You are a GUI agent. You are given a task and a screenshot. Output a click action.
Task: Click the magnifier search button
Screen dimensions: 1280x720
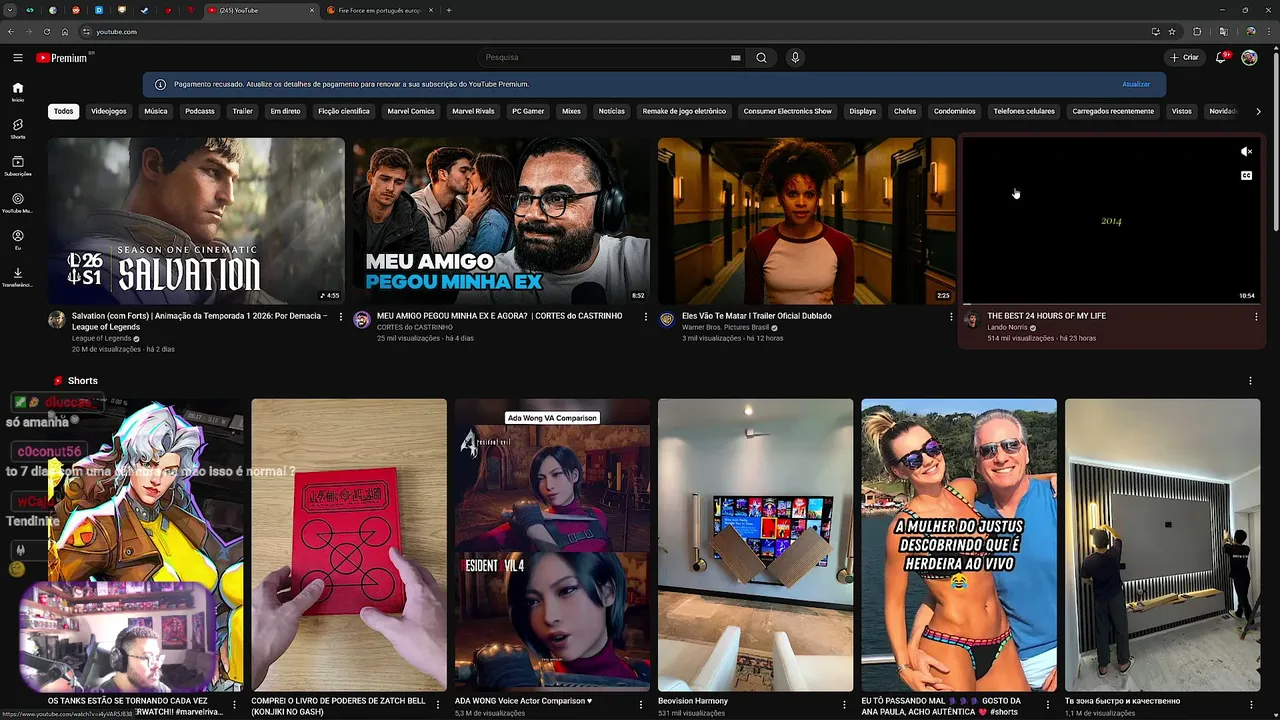[x=761, y=58]
